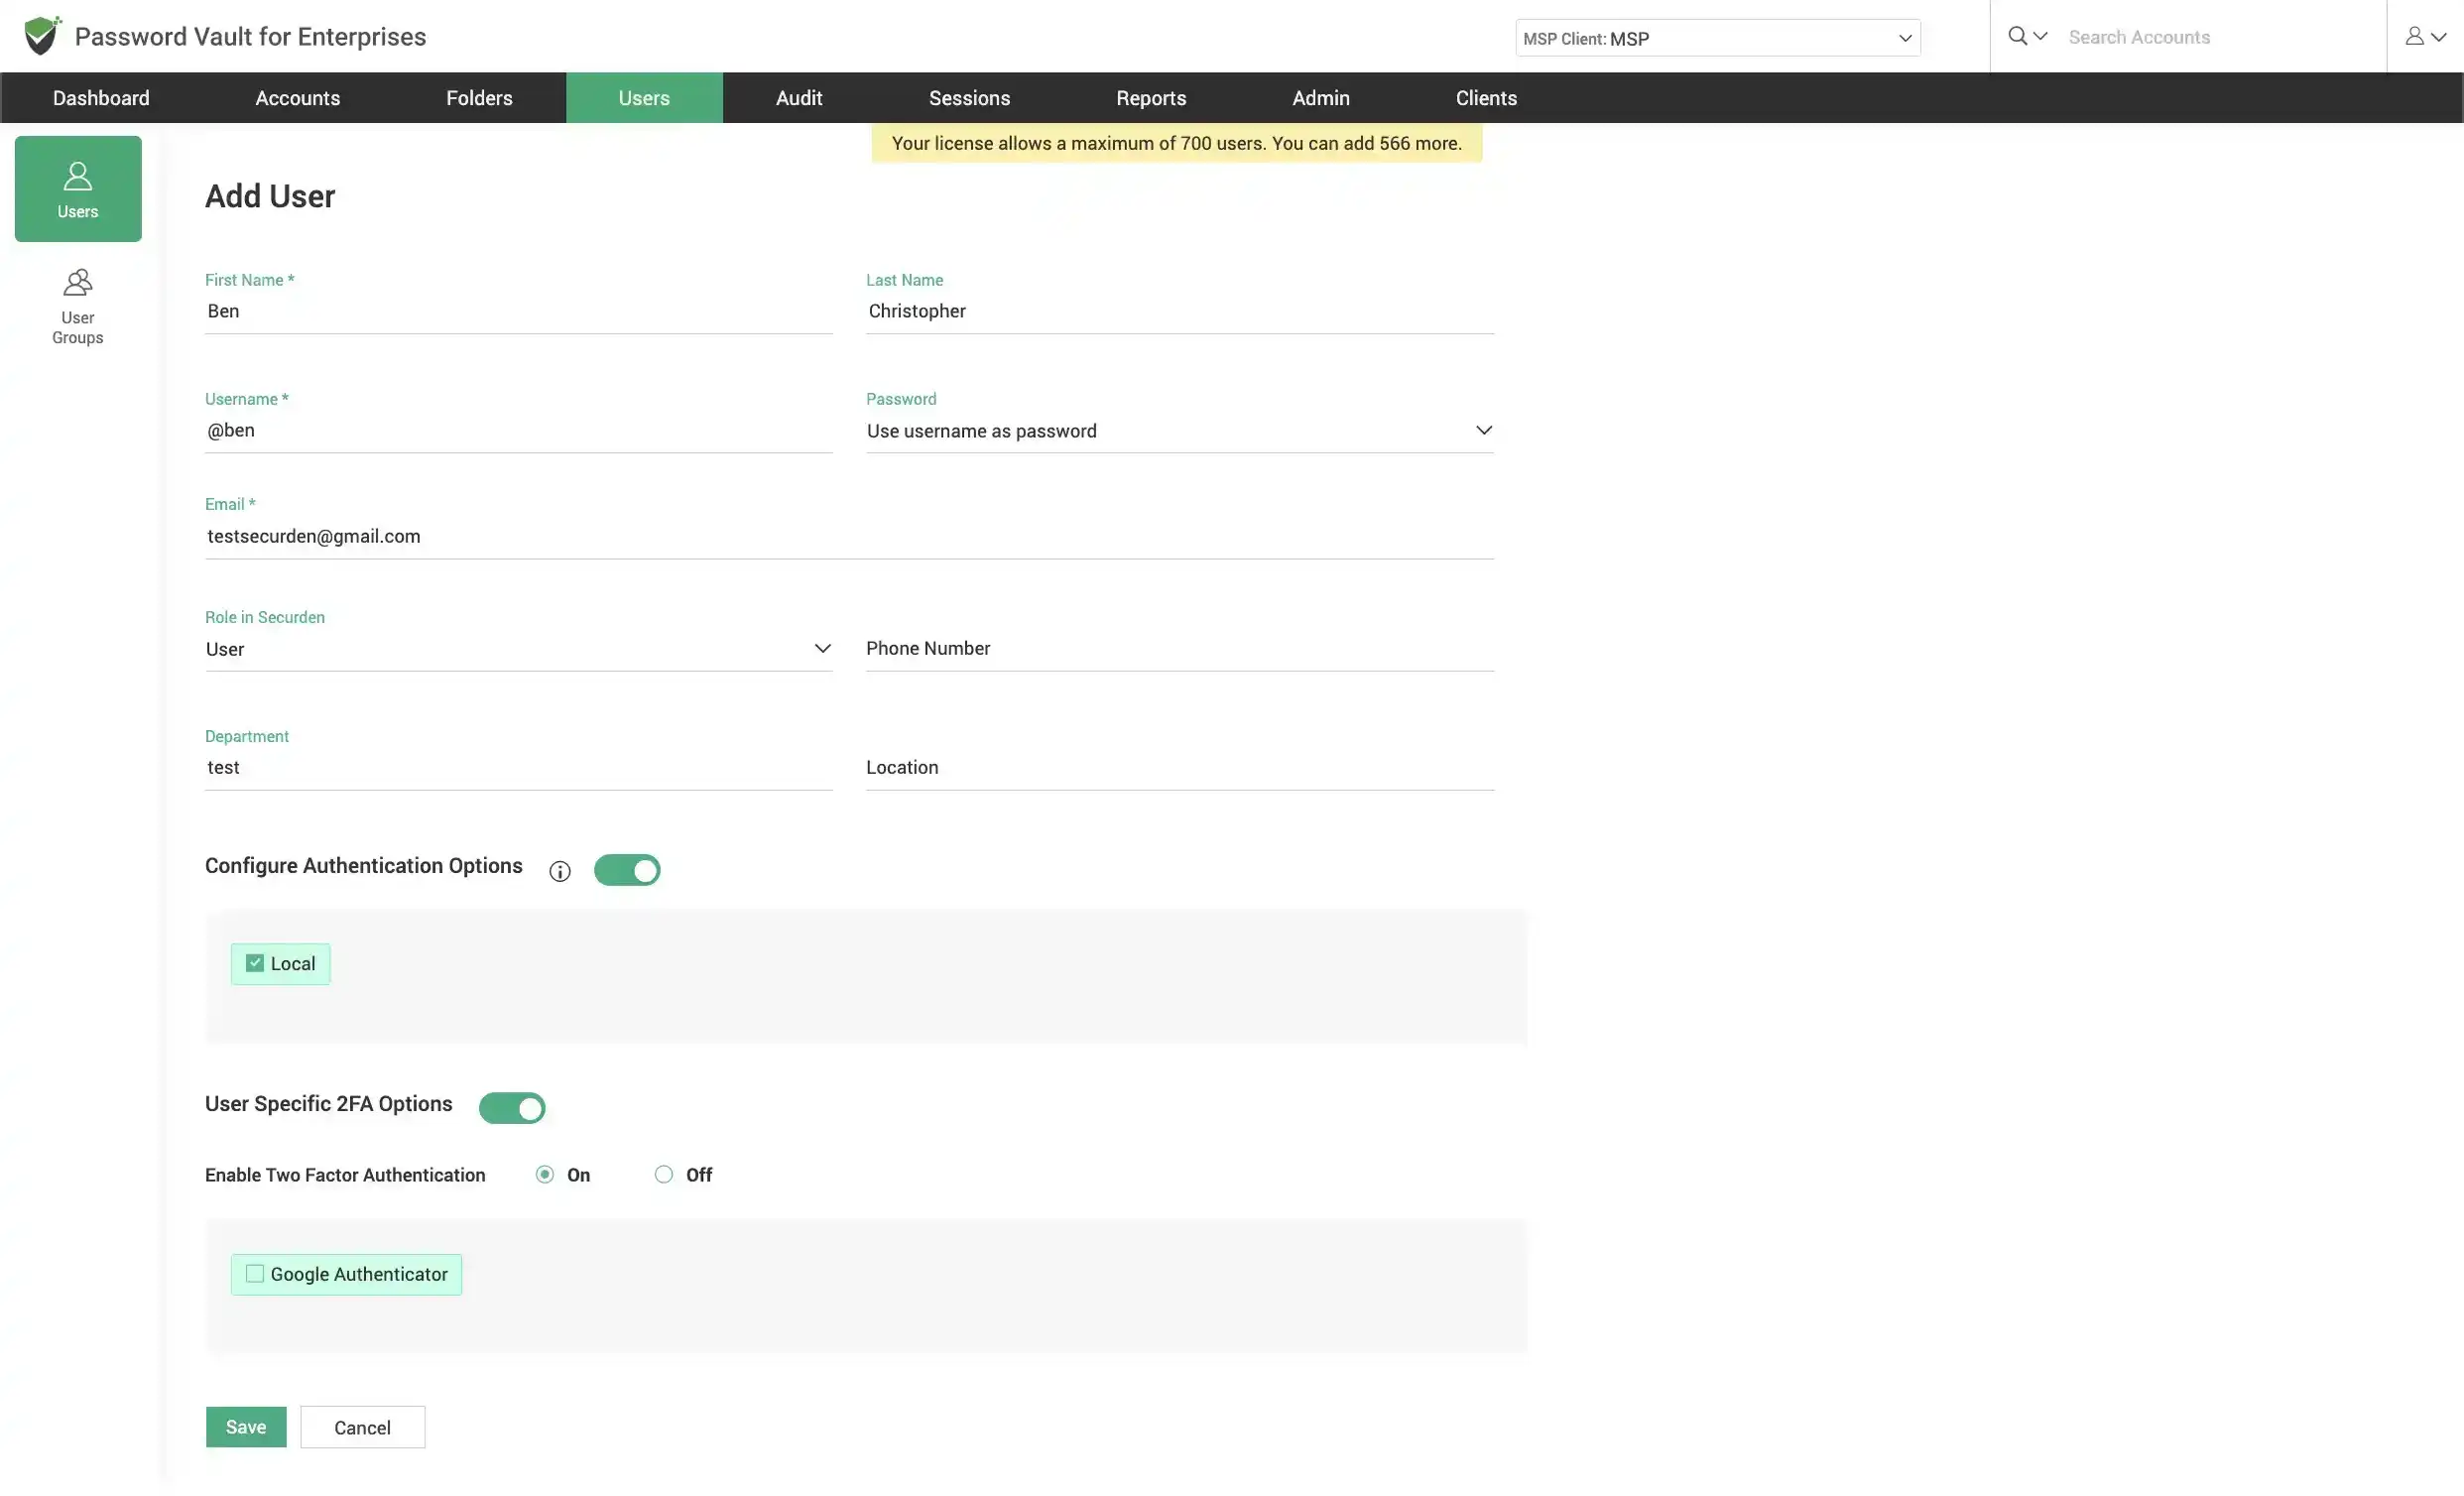Click the search magnifier icon
The width and height of the screenshot is (2464, 1496).
click(x=2017, y=36)
